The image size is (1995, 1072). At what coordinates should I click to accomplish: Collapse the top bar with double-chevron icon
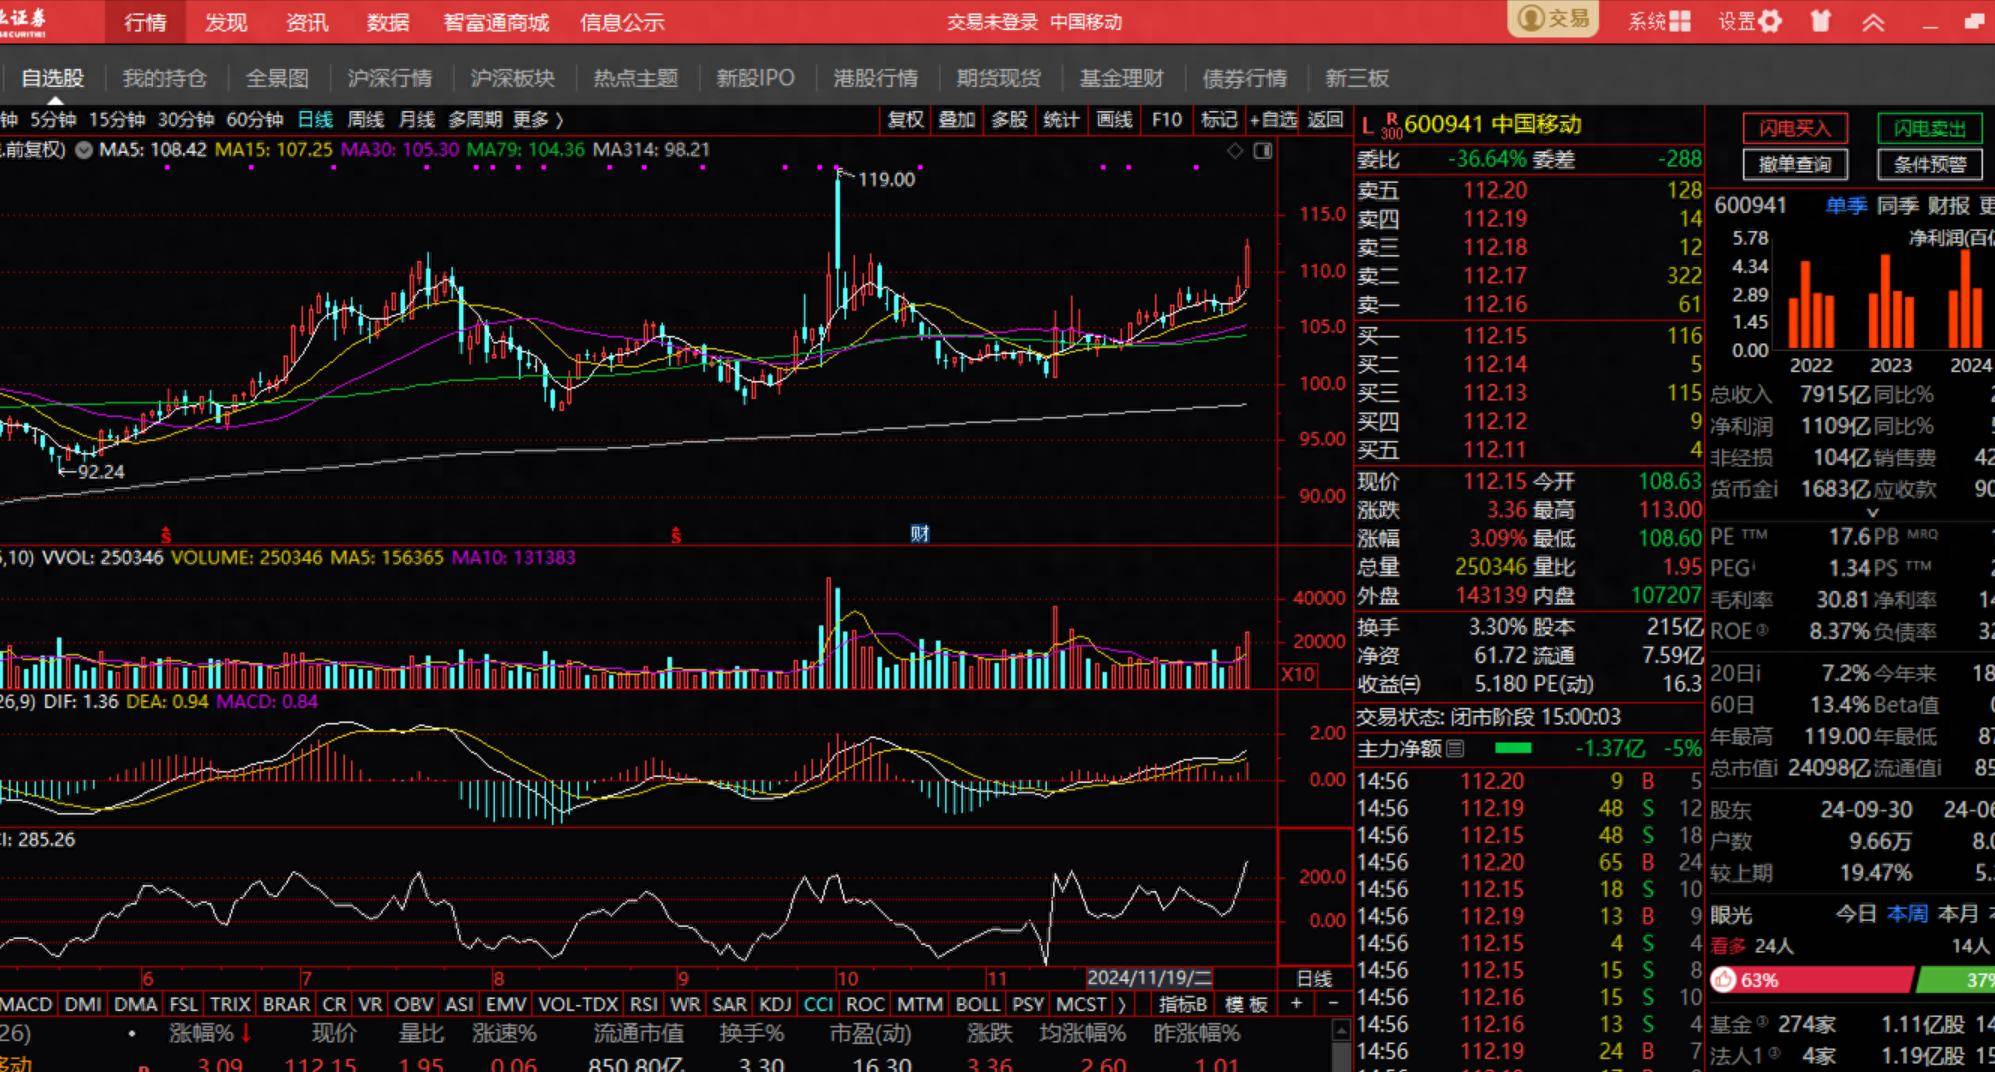[1873, 21]
